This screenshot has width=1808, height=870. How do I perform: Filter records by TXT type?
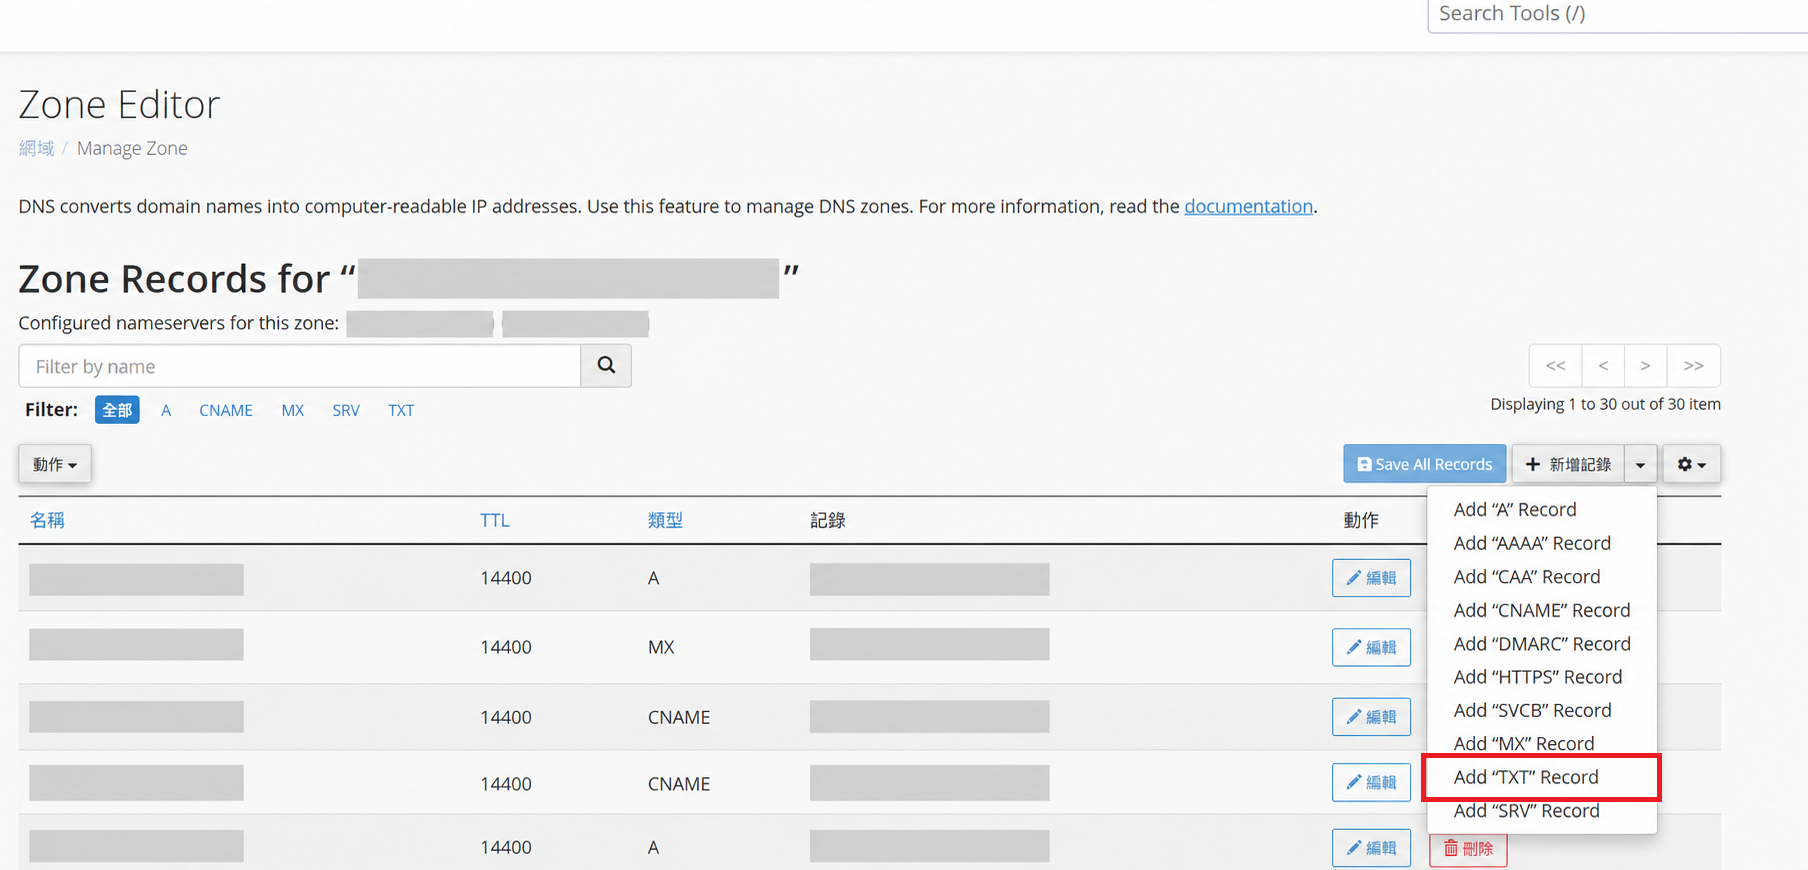point(401,410)
